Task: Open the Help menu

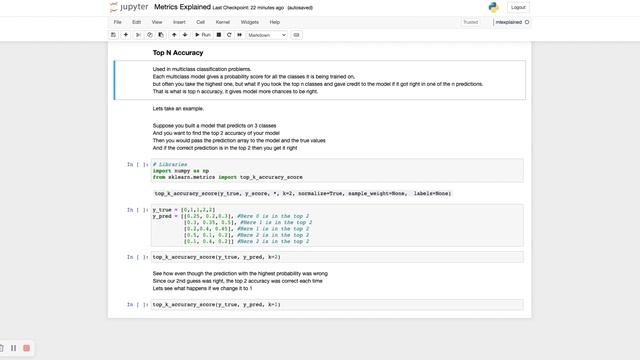Action: coord(275,22)
